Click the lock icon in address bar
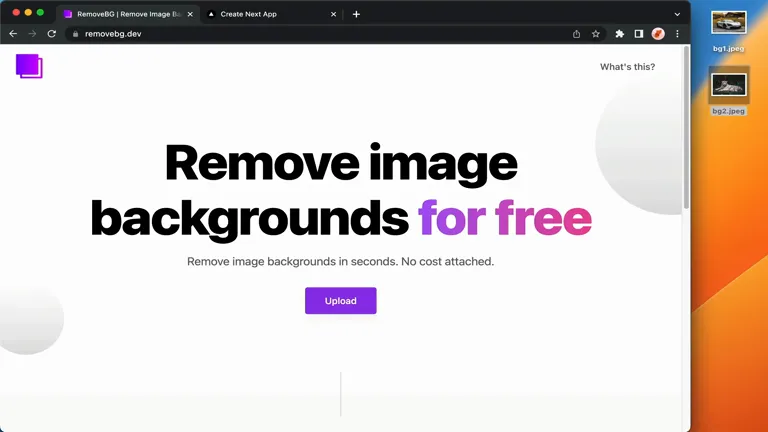The height and width of the screenshot is (432, 768). 75,34
